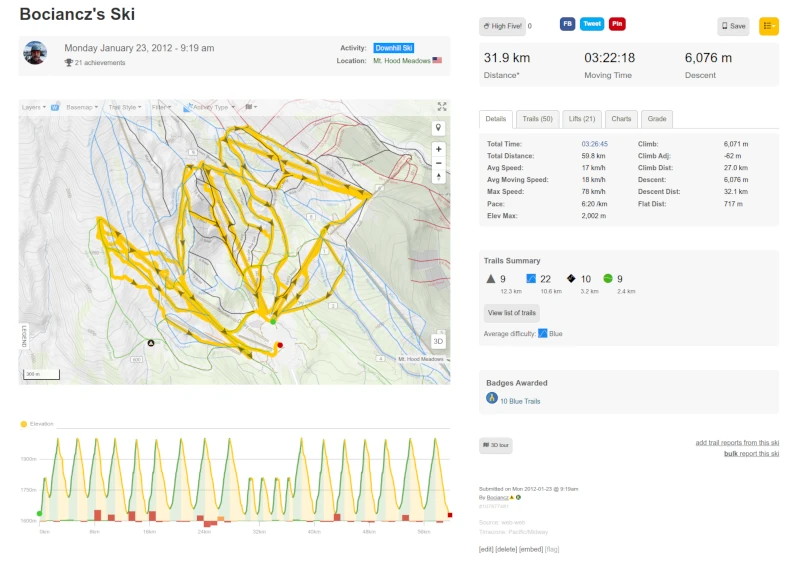
Task: Open the Layers dropdown on the map
Action: click(34, 107)
